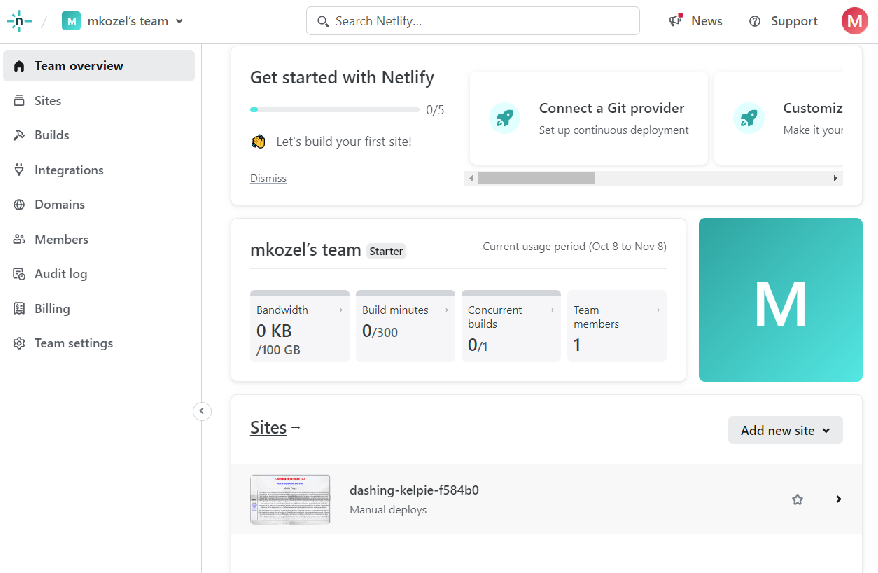Open the Builds sidebar item
Screen dimensions: 878x573
(52, 135)
